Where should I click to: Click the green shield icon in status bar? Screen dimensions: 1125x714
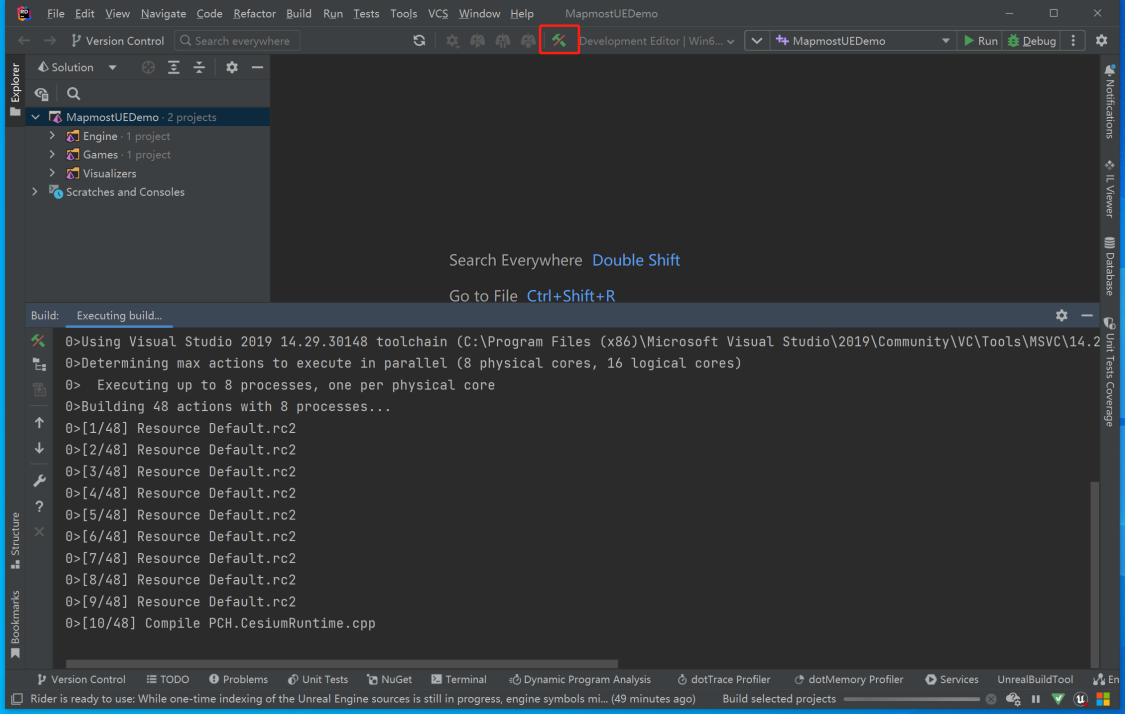click(1058, 699)
